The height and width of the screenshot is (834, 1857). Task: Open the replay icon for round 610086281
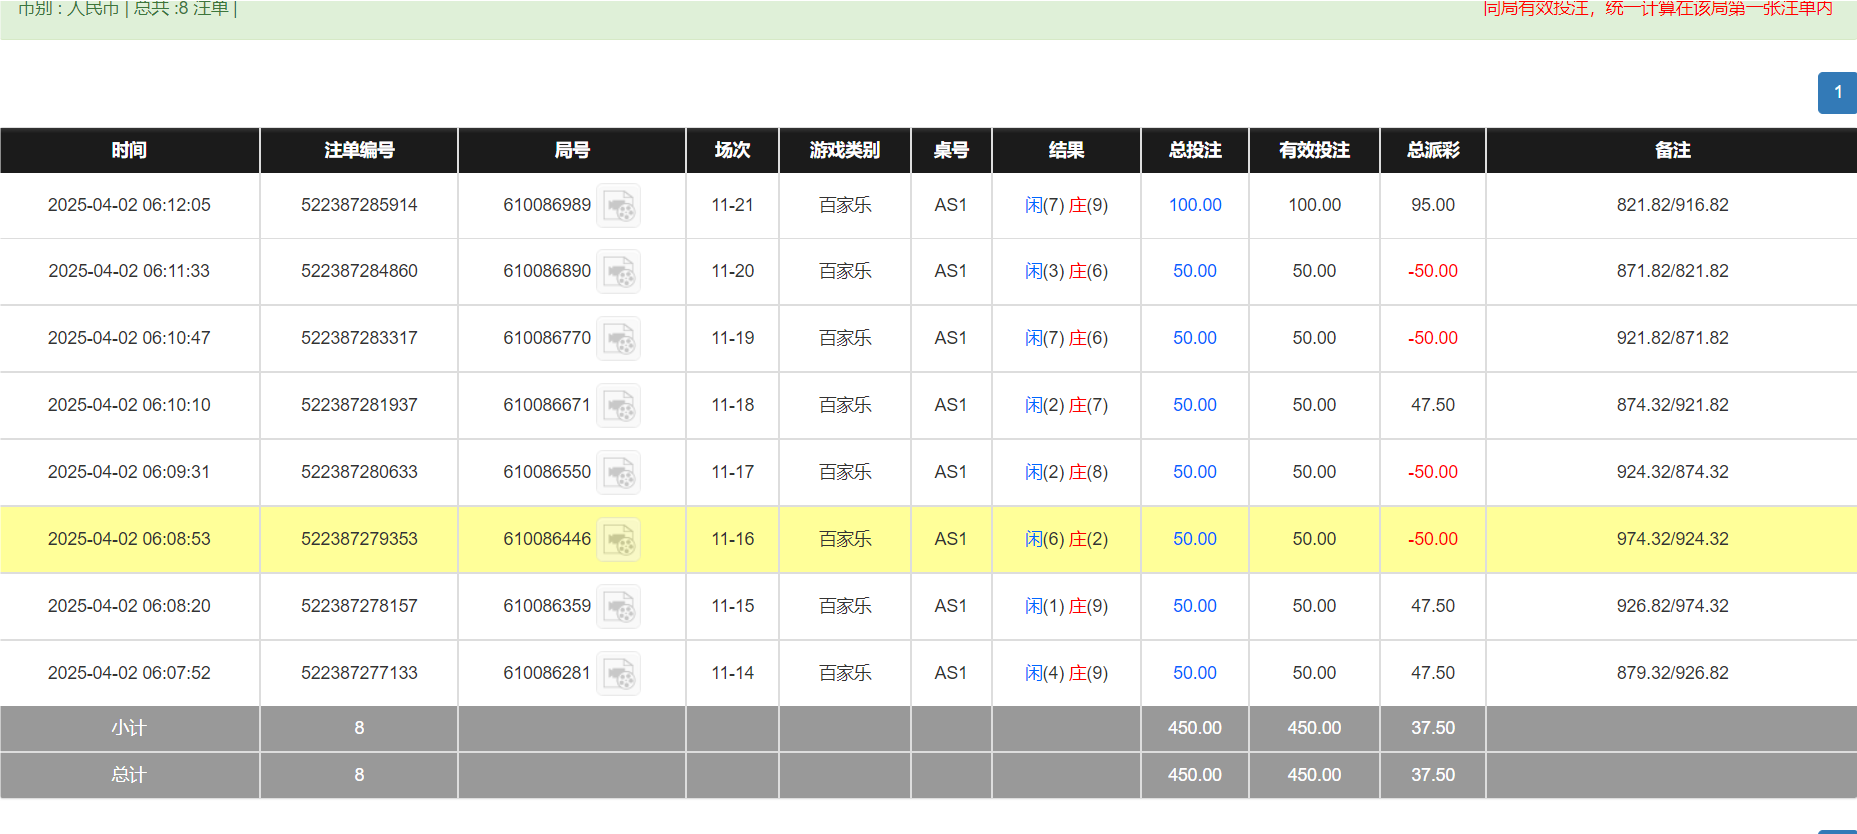[618, 674]
